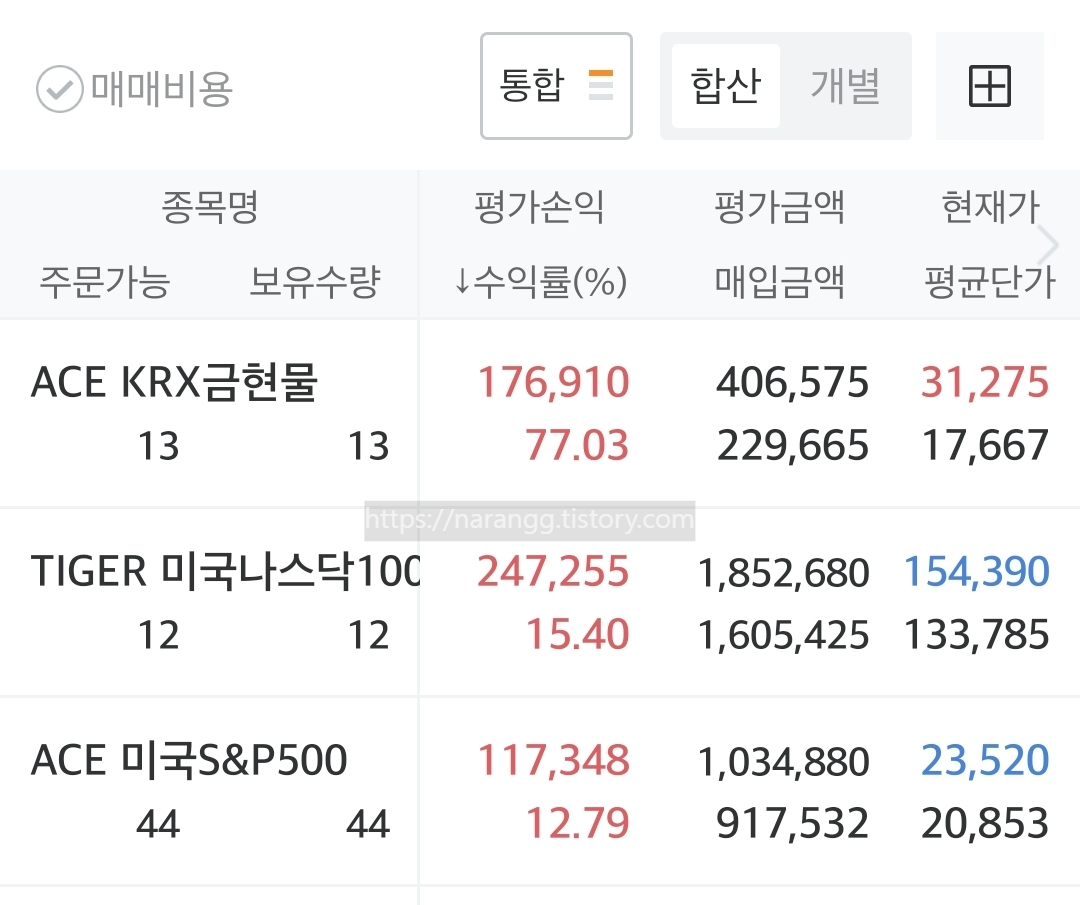Click average price 20,853
Viewport: 1080px width, 905px height.
coord(985,823)
